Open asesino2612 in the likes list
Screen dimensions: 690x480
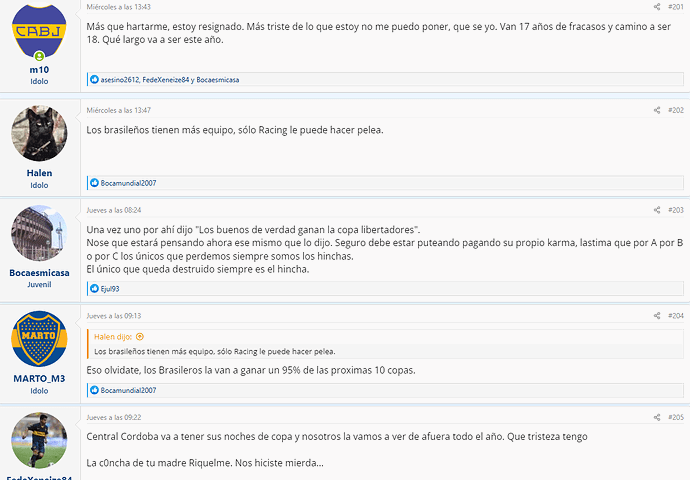tap(120, 80)
